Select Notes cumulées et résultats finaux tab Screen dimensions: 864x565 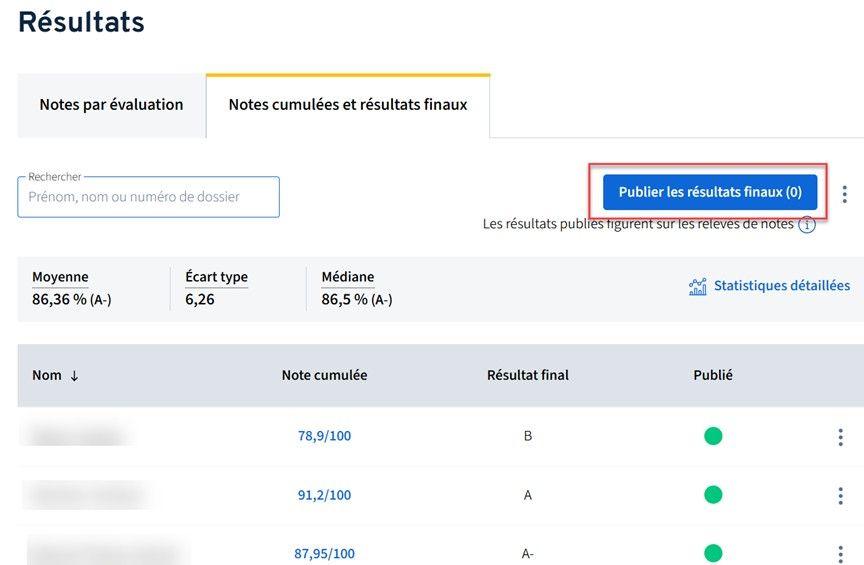[347, 105]
